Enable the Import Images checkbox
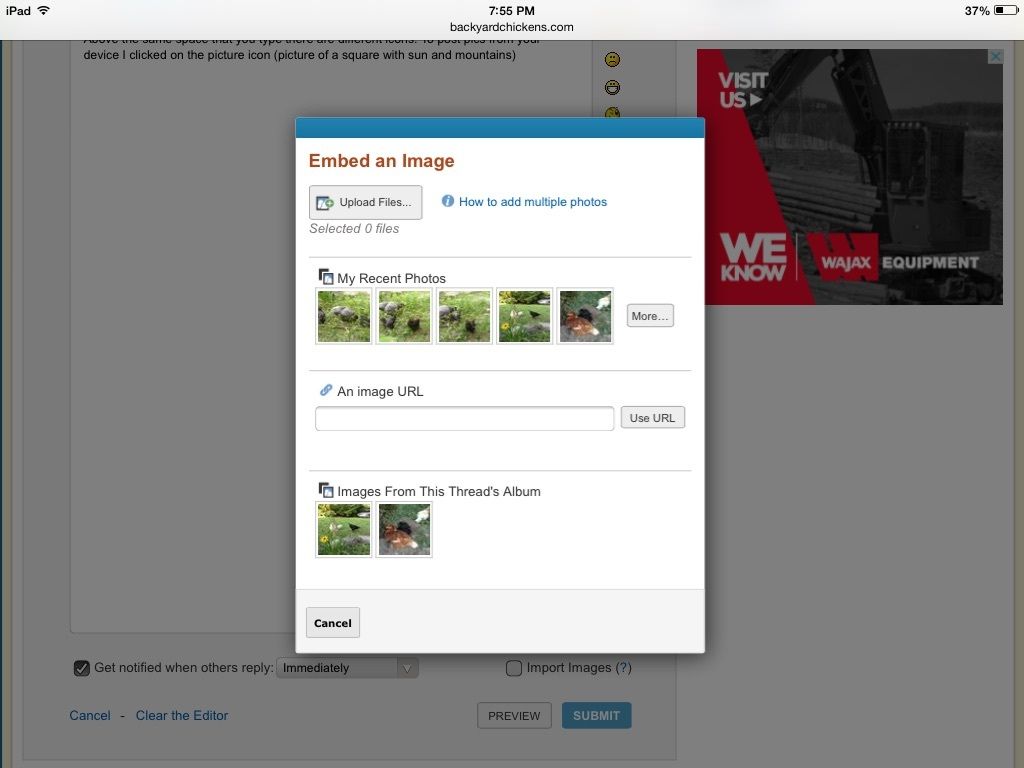Viewport: 1024px width, 768px height. pyautogui.click(x=514, y=668)
